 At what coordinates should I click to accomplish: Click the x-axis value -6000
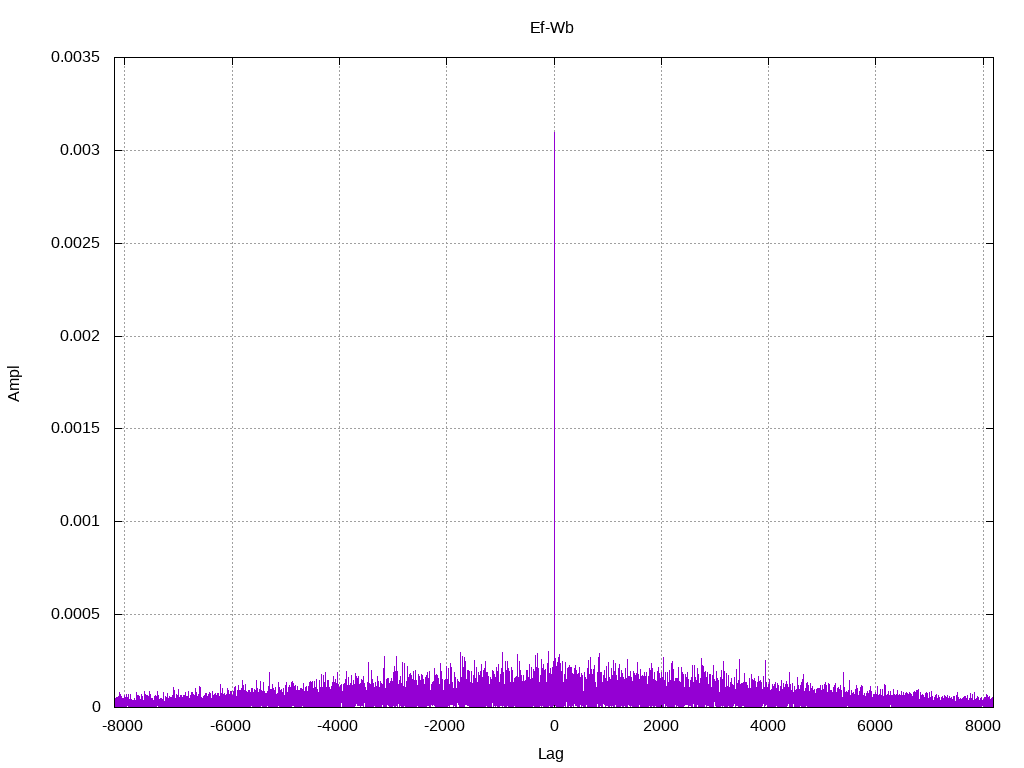(x=231, y=726)
